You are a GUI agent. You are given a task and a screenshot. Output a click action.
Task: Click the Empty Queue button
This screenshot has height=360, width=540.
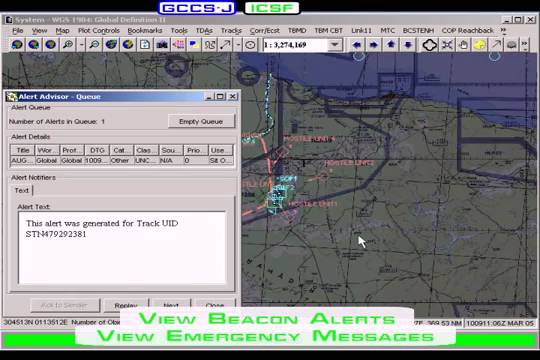[201, 122]
